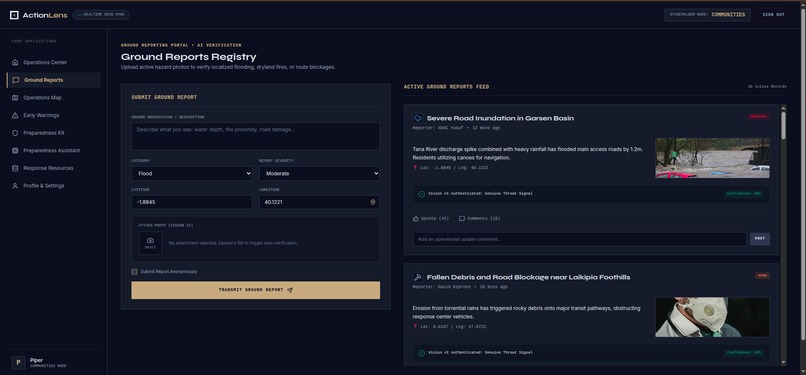Focus the Ground Observation description box
Viewport: 806px width, 375px height.
coord(255,136)
